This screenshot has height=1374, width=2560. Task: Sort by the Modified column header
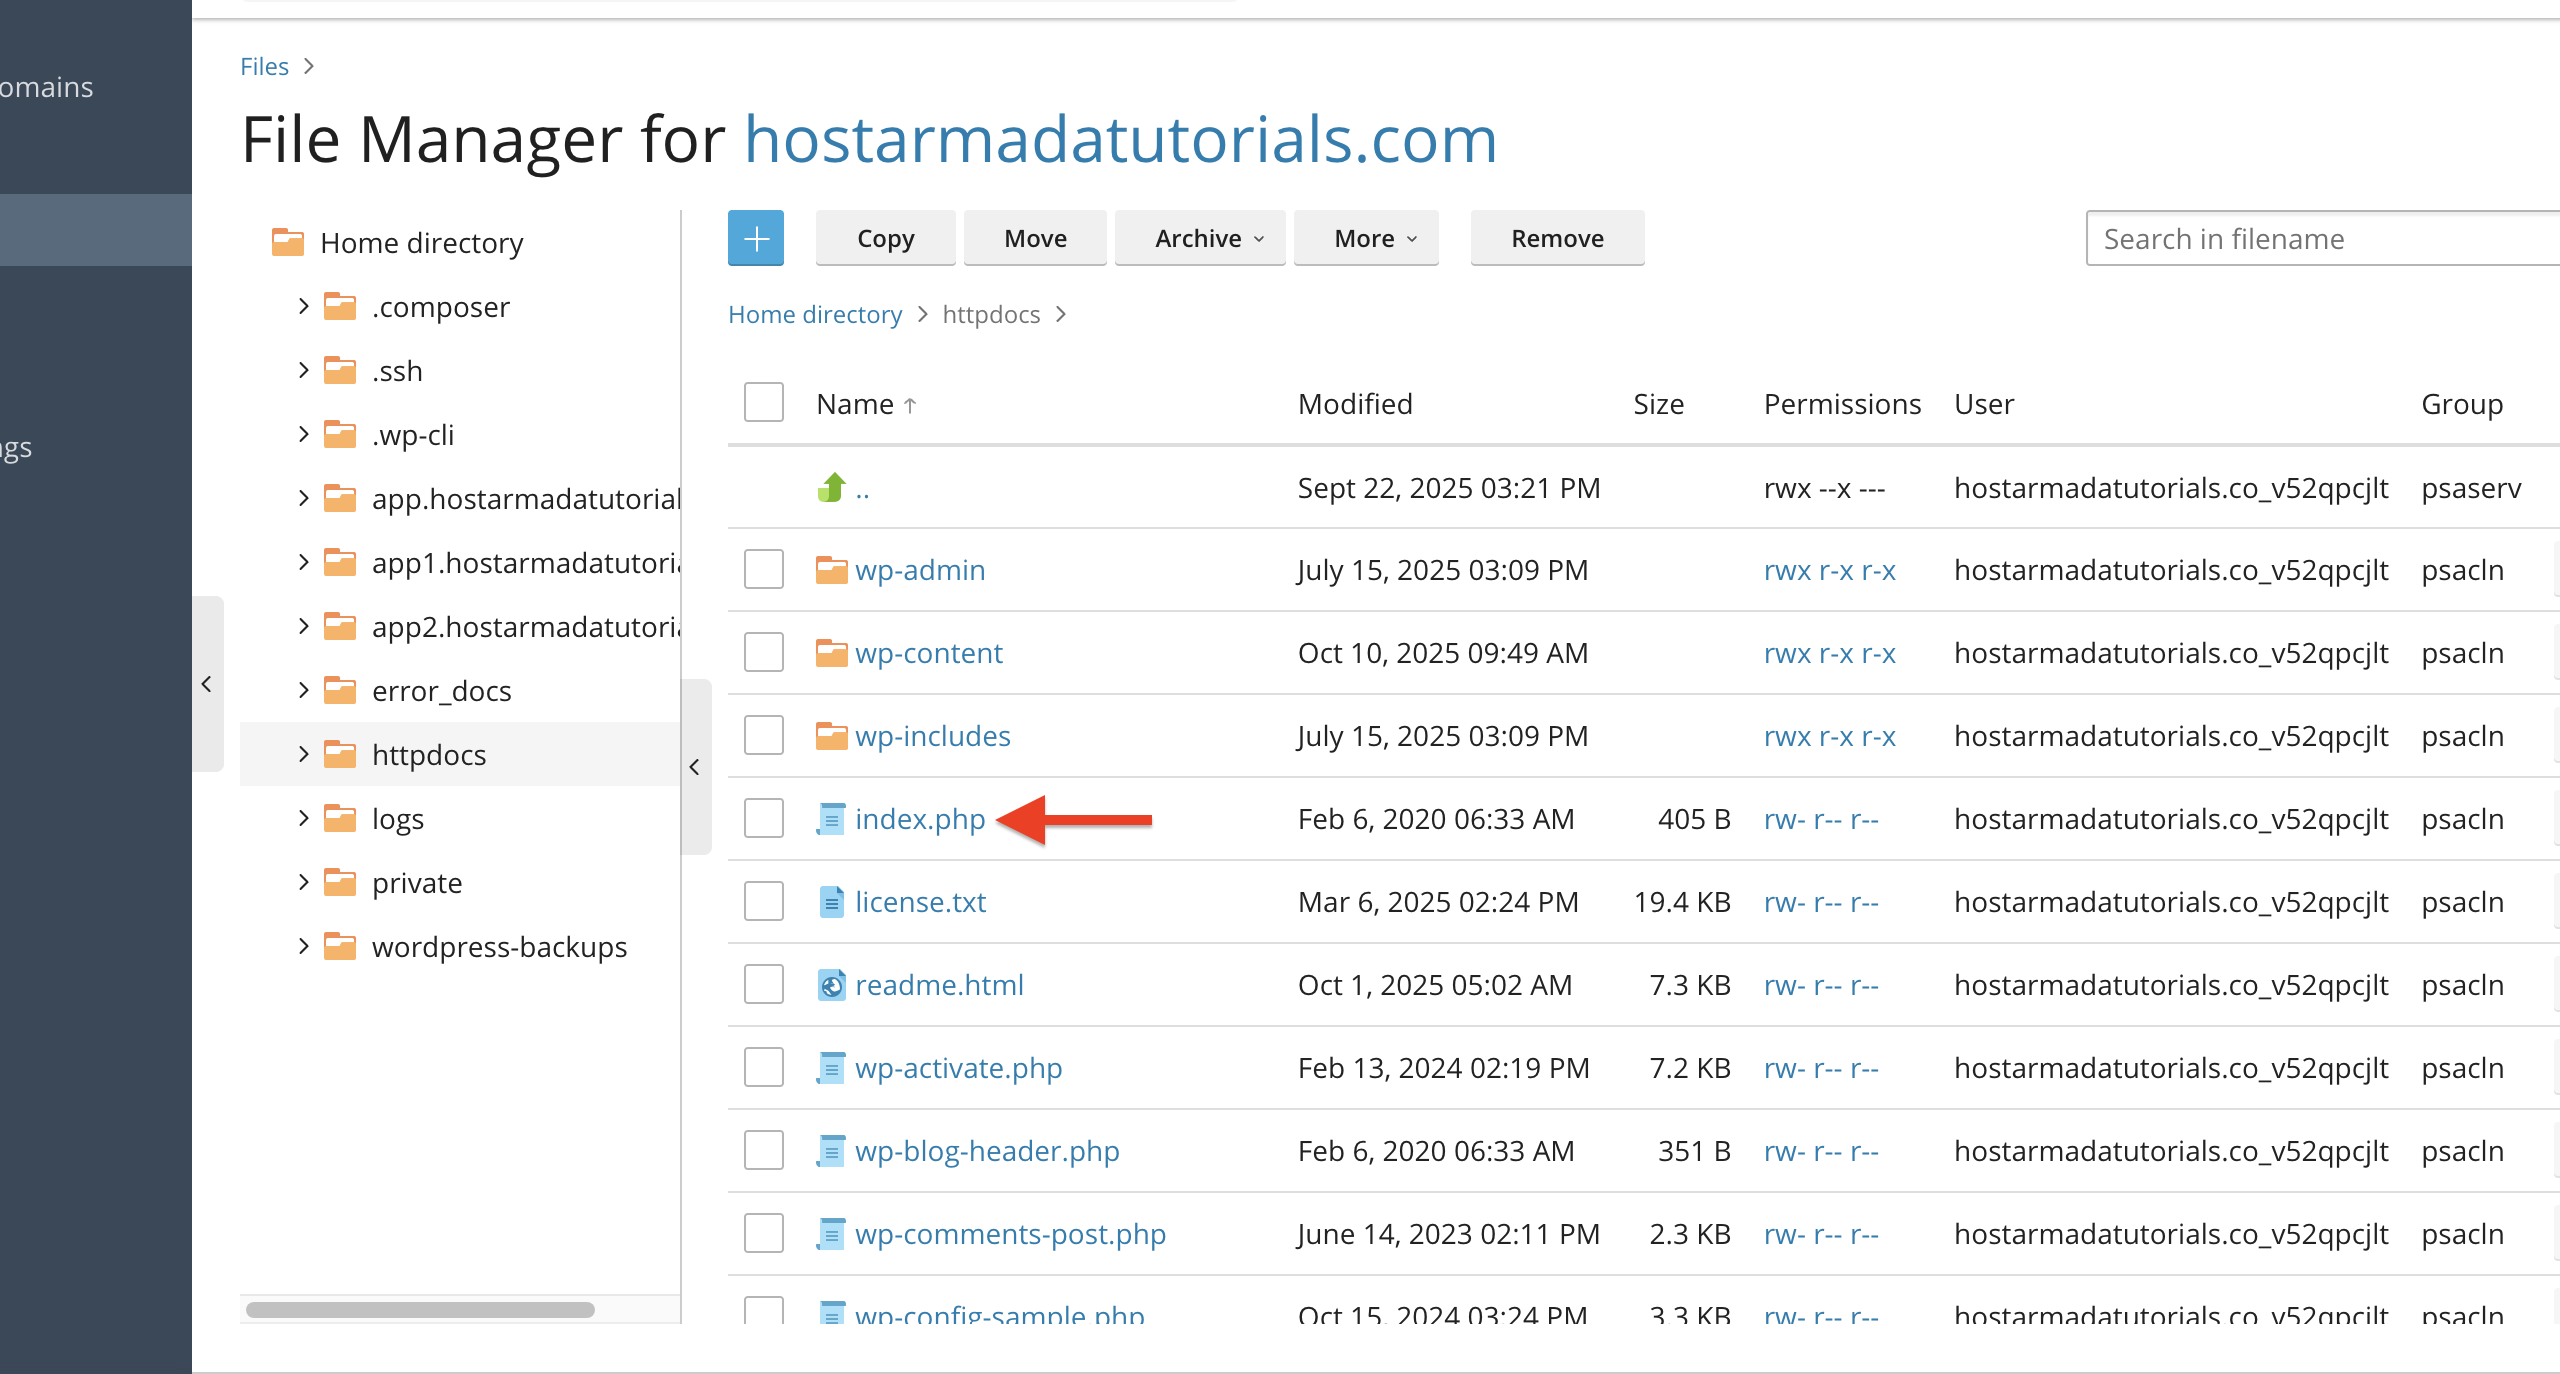click(x=1355, y=404)
